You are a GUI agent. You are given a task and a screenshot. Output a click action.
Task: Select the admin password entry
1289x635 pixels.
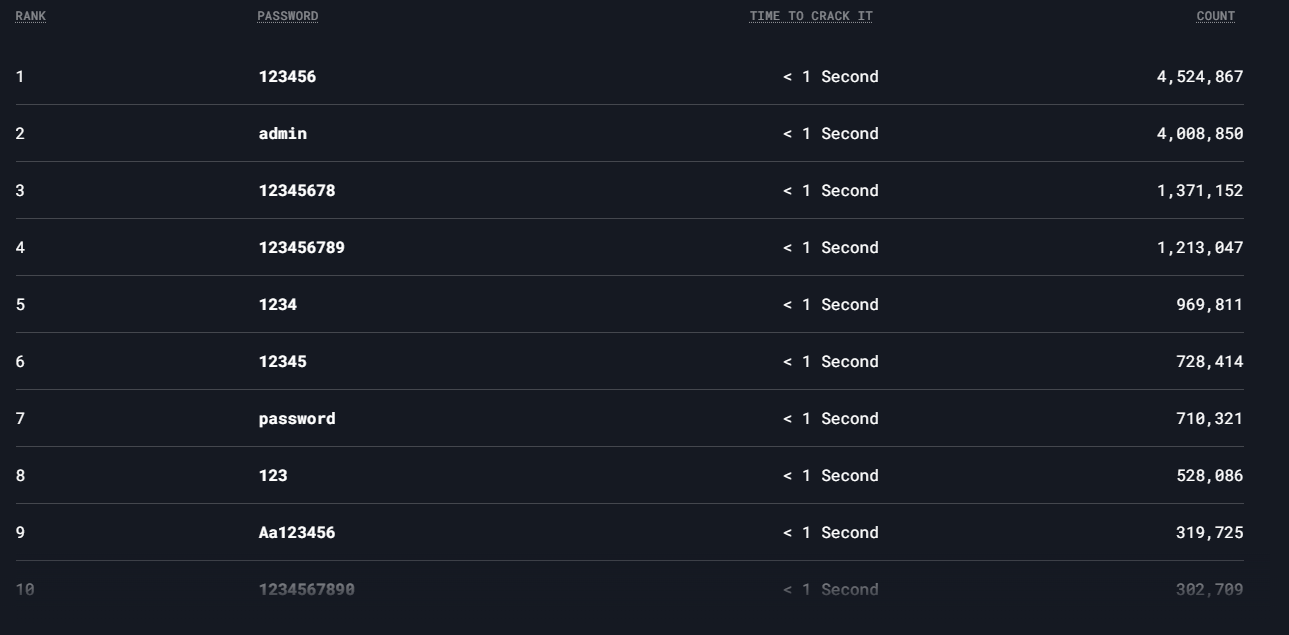coord(283,133)
